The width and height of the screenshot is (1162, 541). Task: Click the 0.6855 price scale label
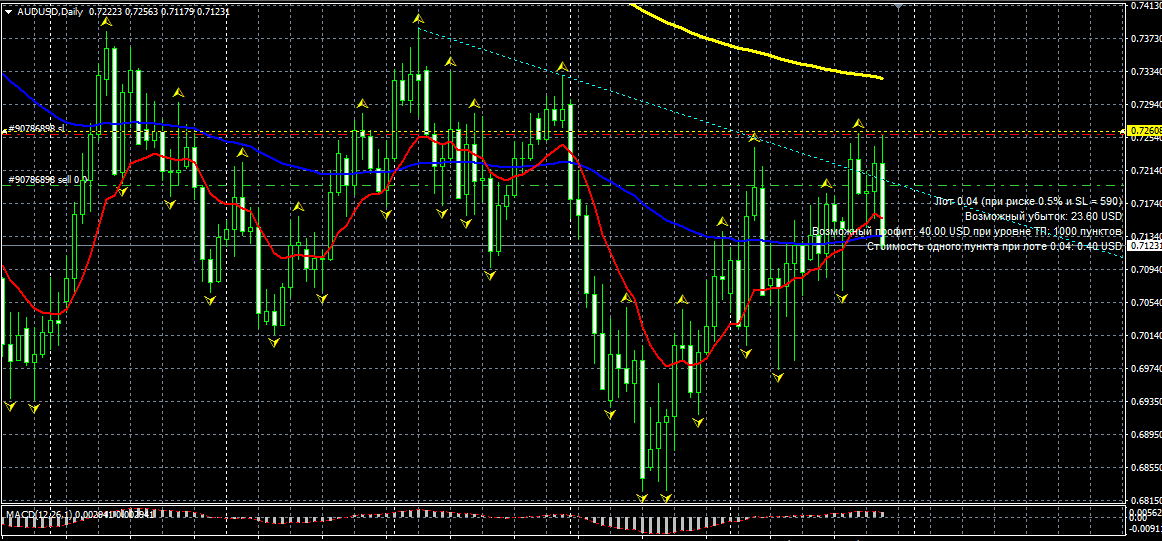coord(1146,468)
